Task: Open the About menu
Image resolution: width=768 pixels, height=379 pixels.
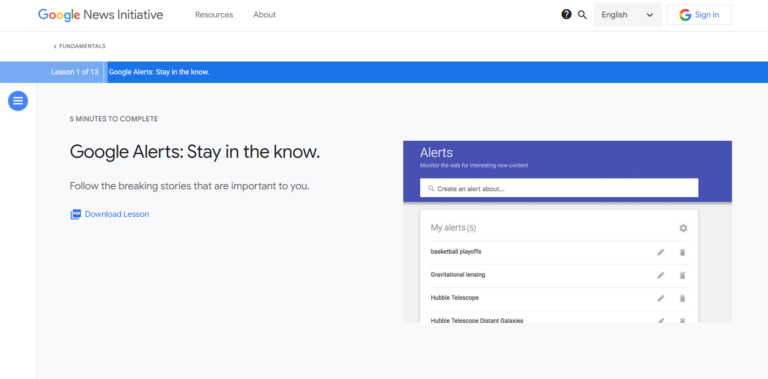Action: pos(264,15)
